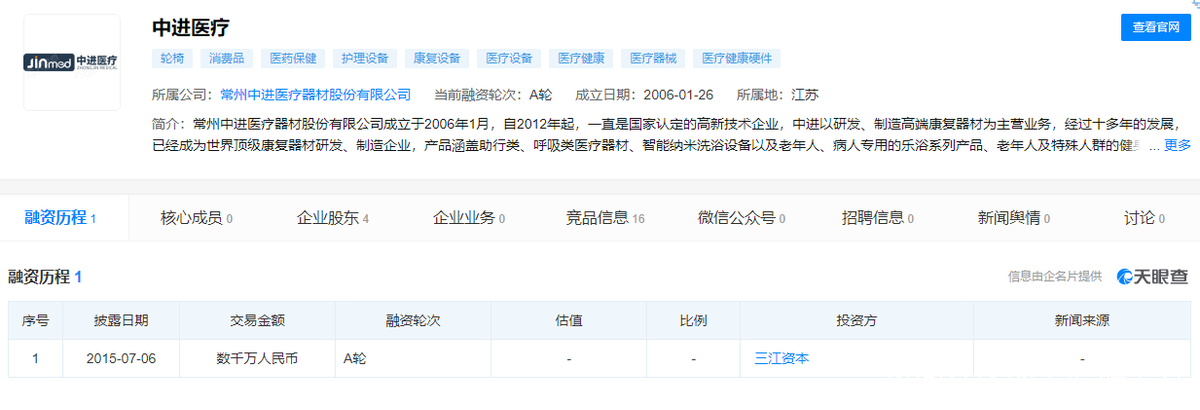Switch to the 融资历程 tab

[x=60, y=217]
